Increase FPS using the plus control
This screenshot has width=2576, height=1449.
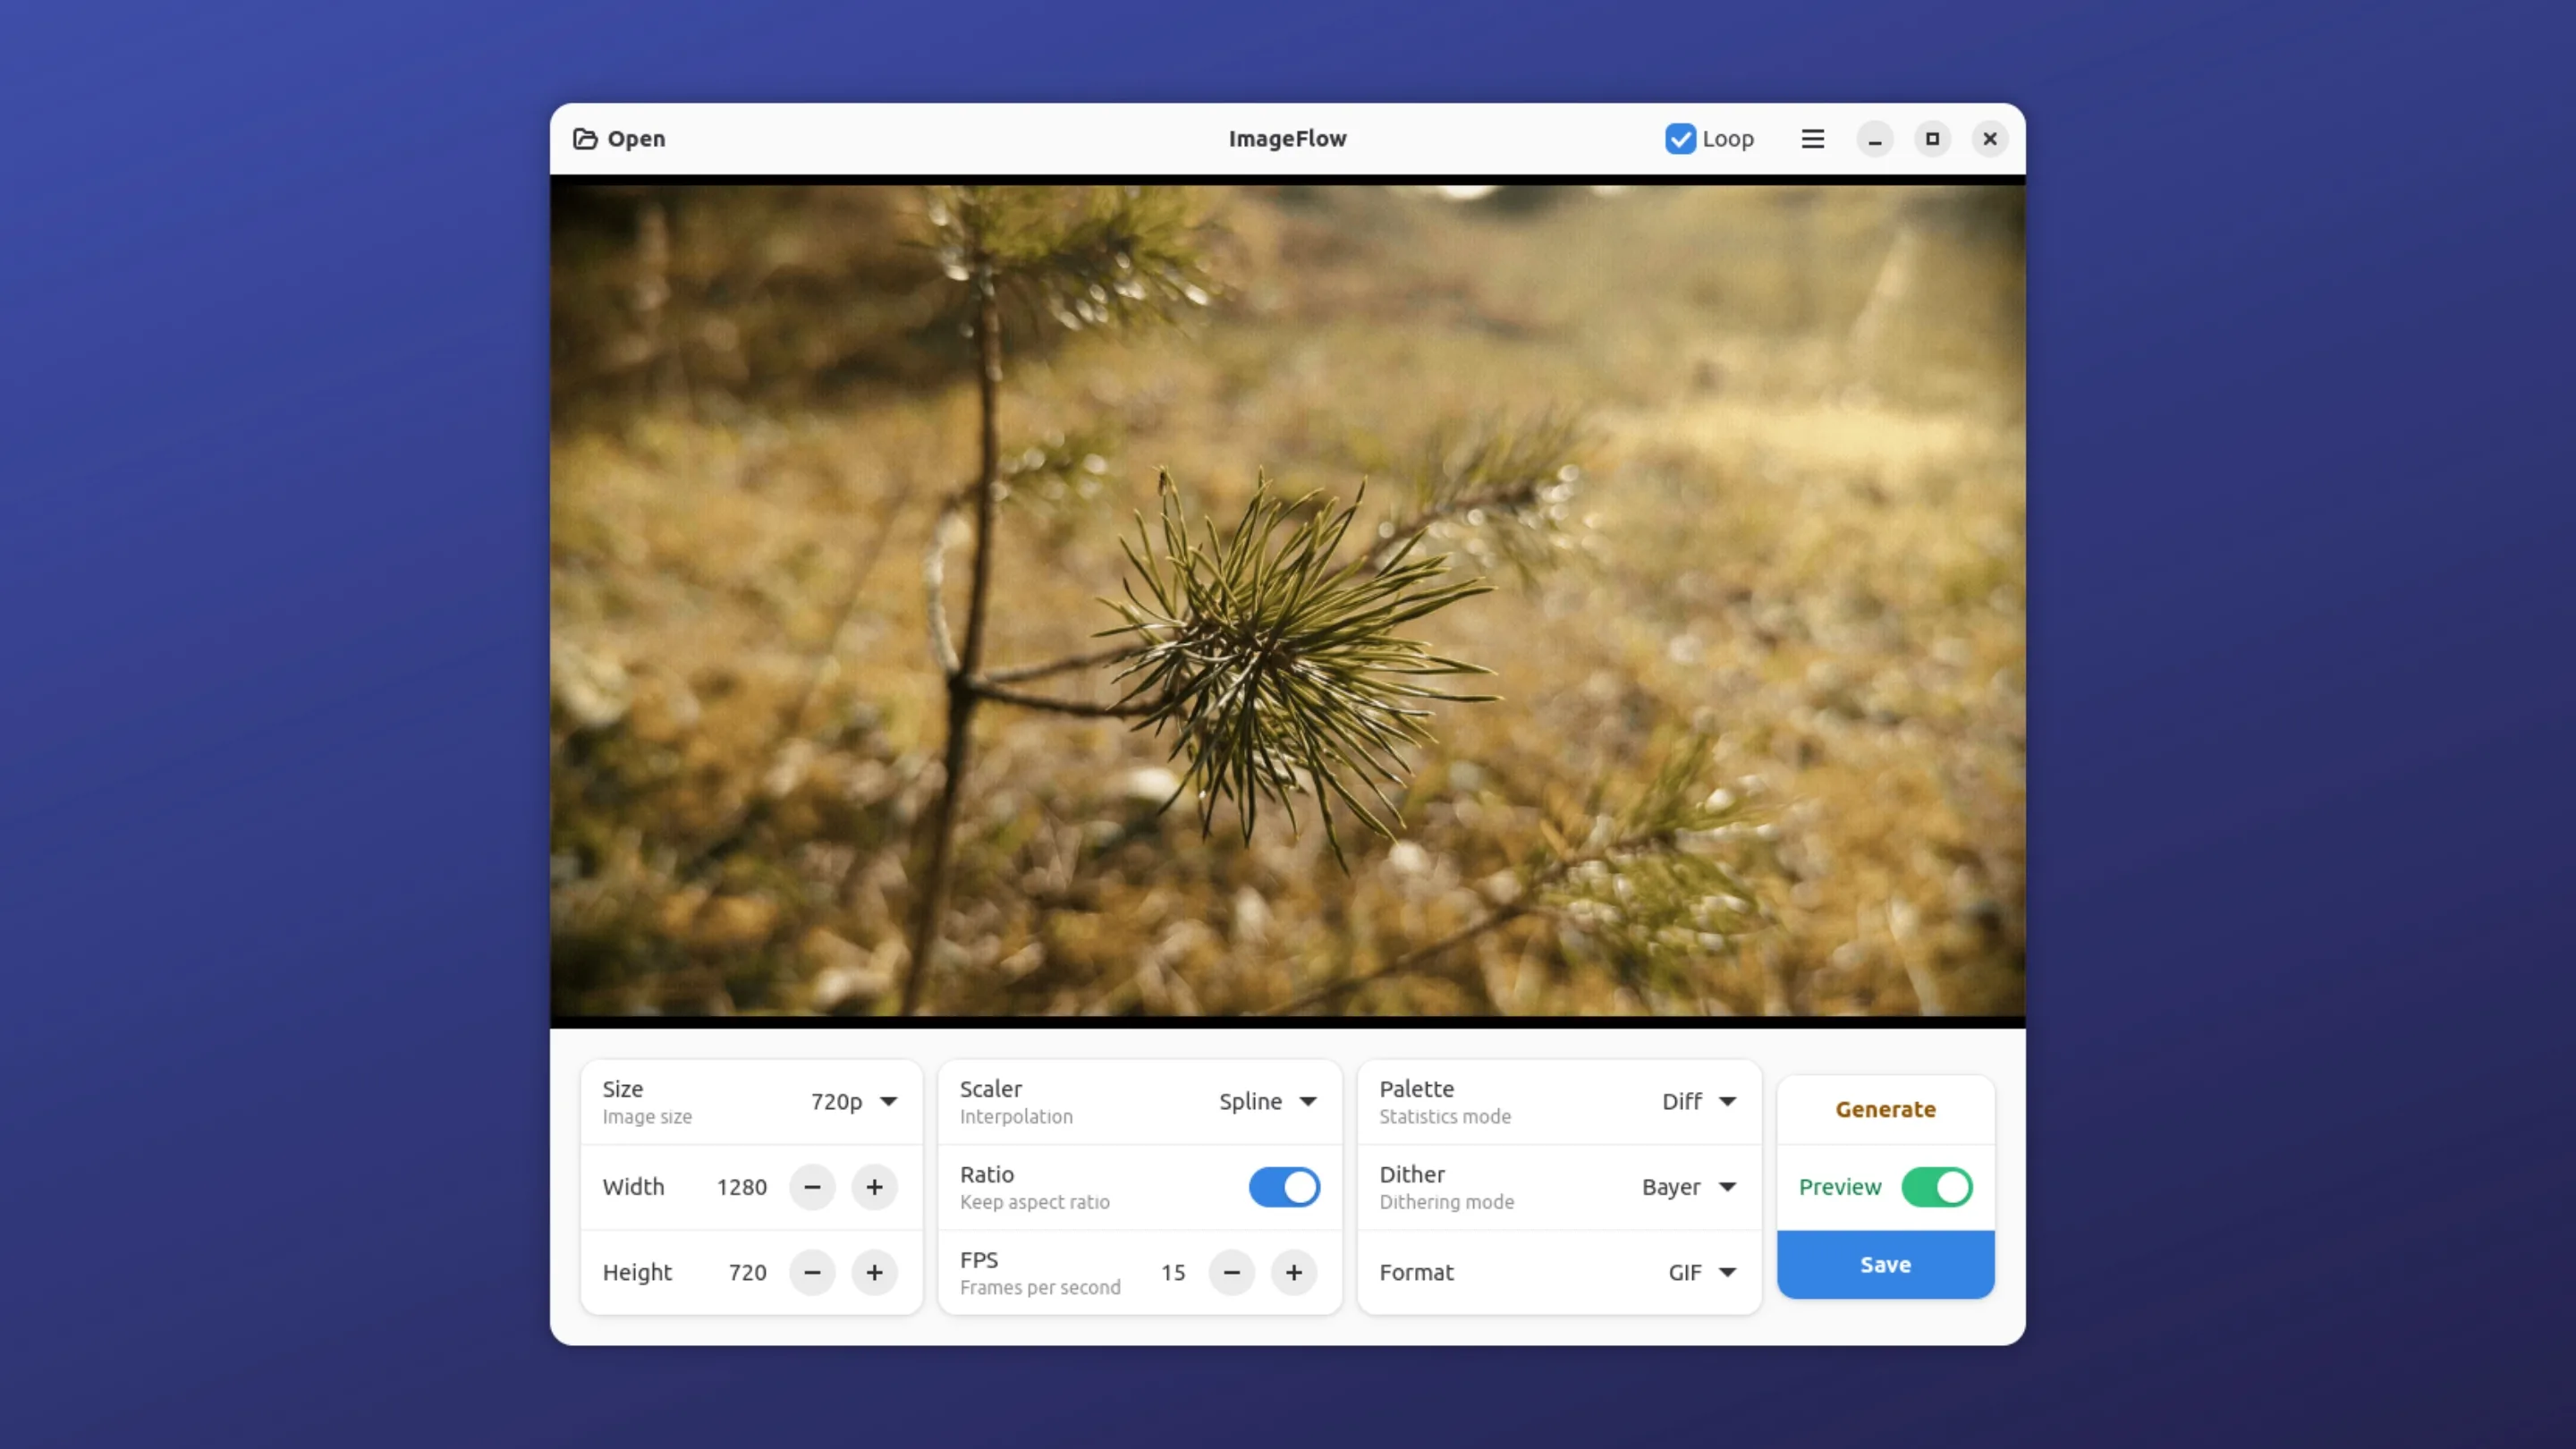click(x=1293, y=1272)
